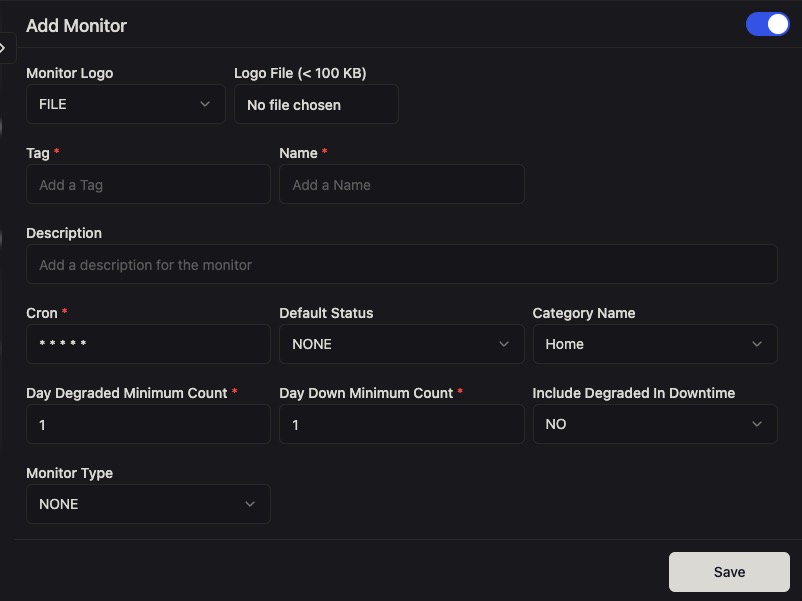The image size is (802, 601).
Task: Expand the collapsed left sidebar panel
Action: 4,47
